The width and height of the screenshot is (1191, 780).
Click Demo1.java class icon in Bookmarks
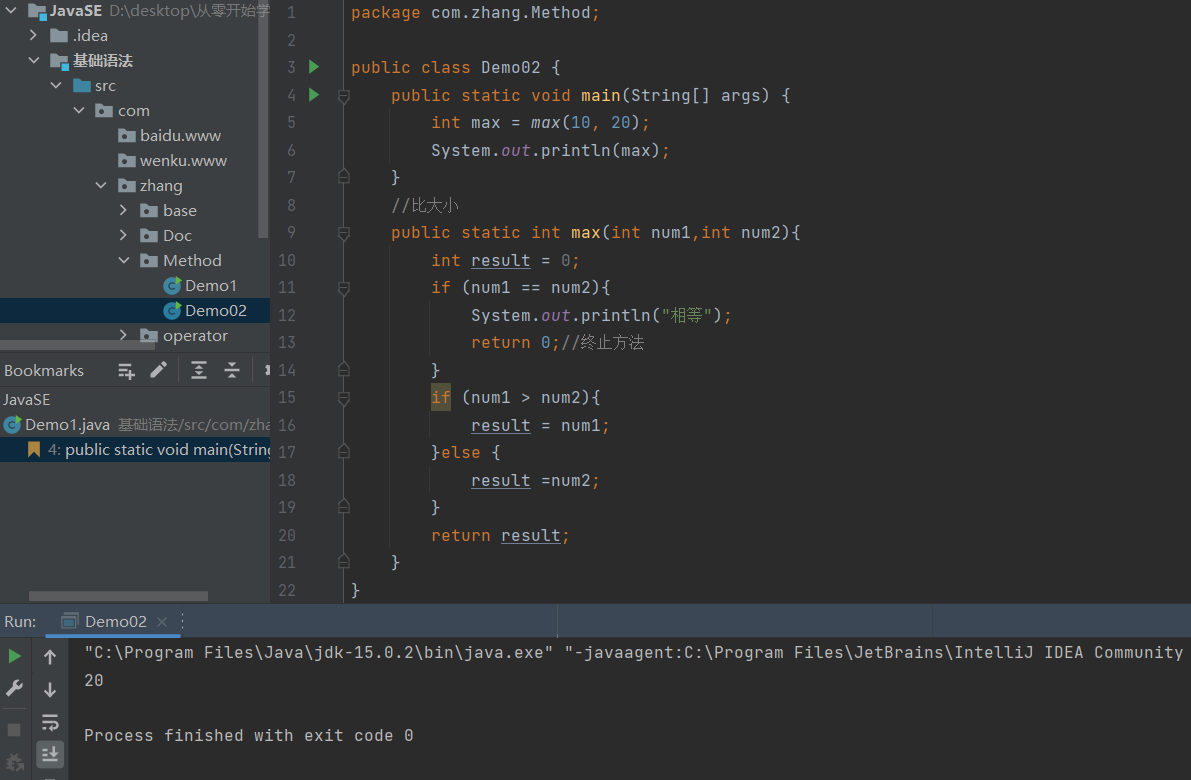pos(12,425)
